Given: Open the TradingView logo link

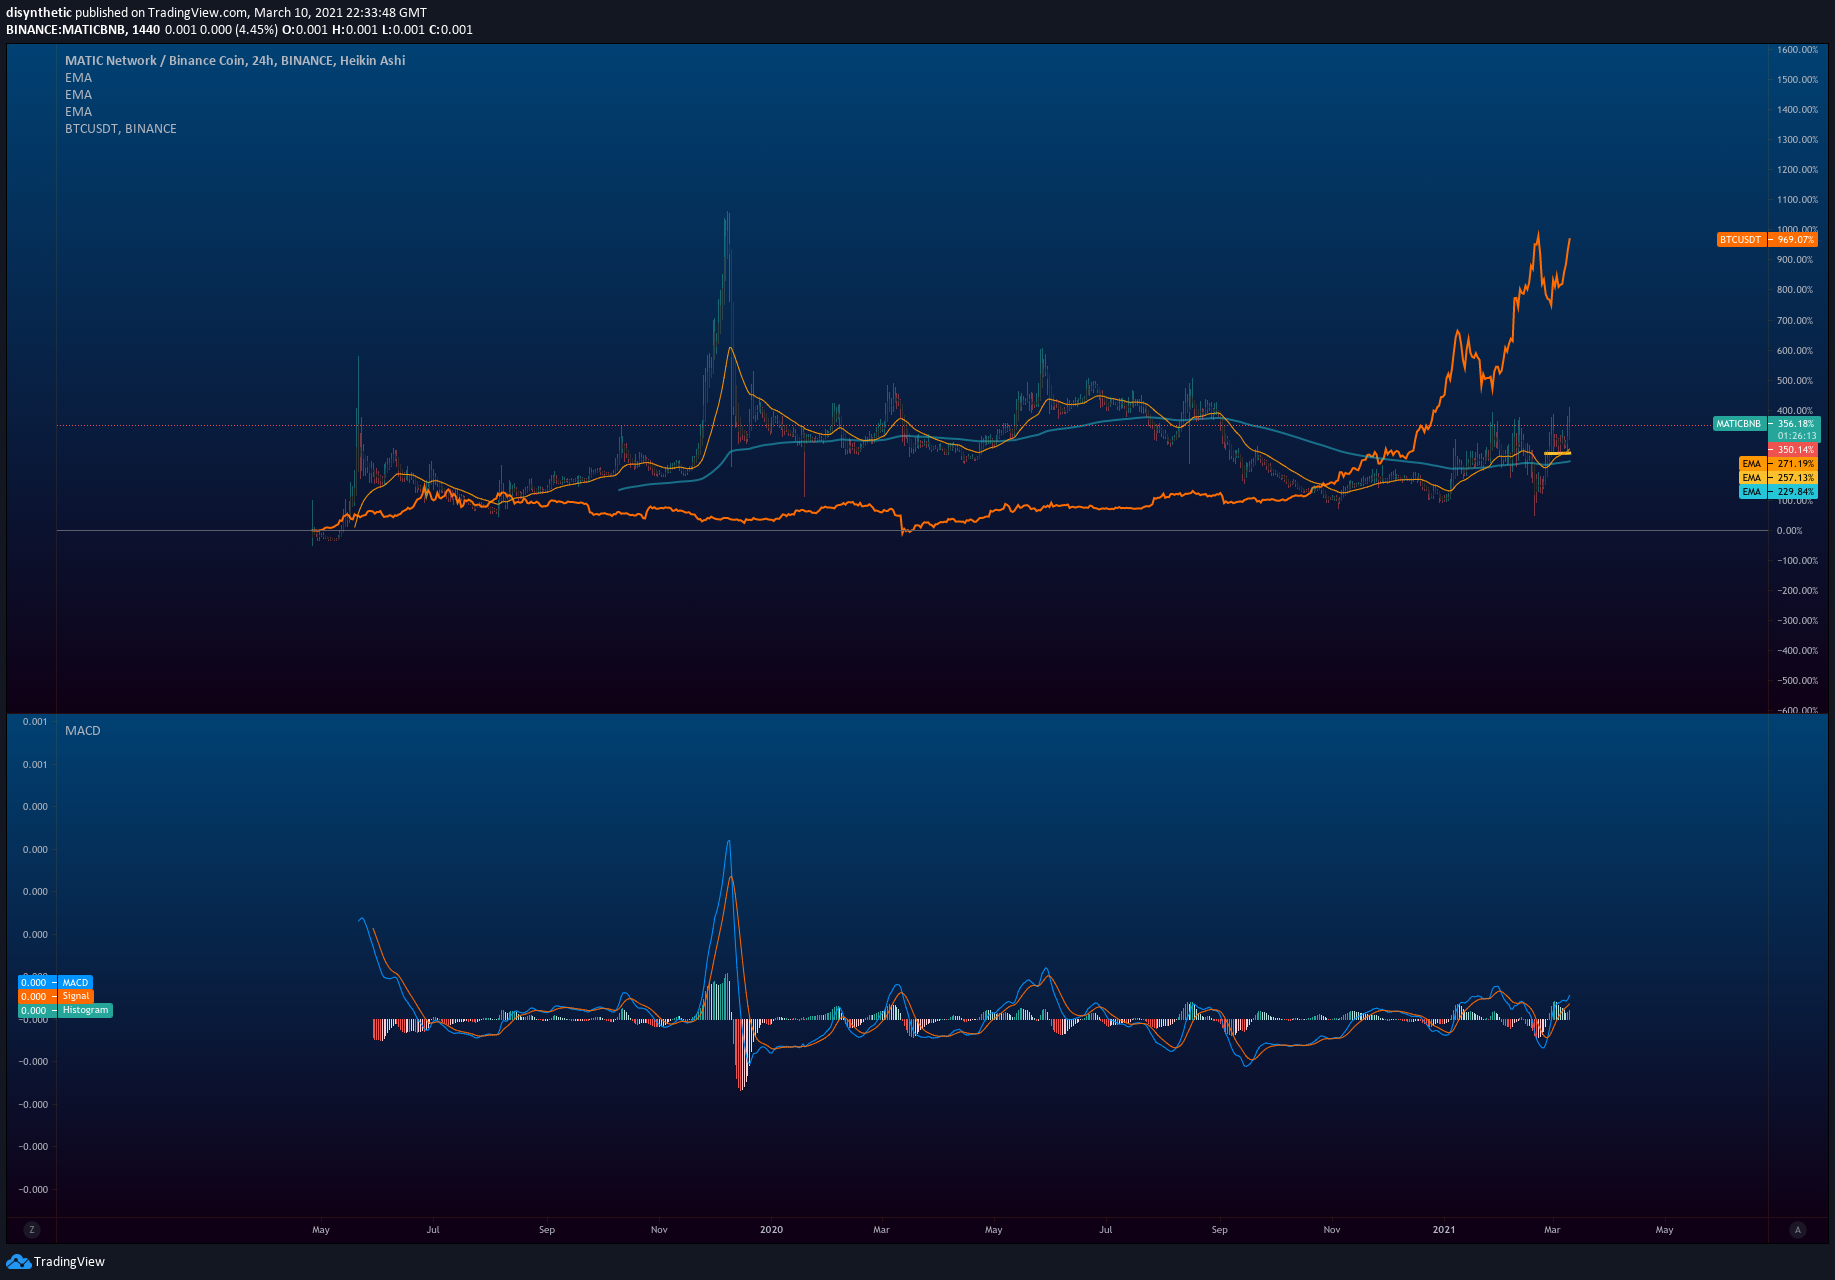Looking at the screenshot, I should [56, 1261].
